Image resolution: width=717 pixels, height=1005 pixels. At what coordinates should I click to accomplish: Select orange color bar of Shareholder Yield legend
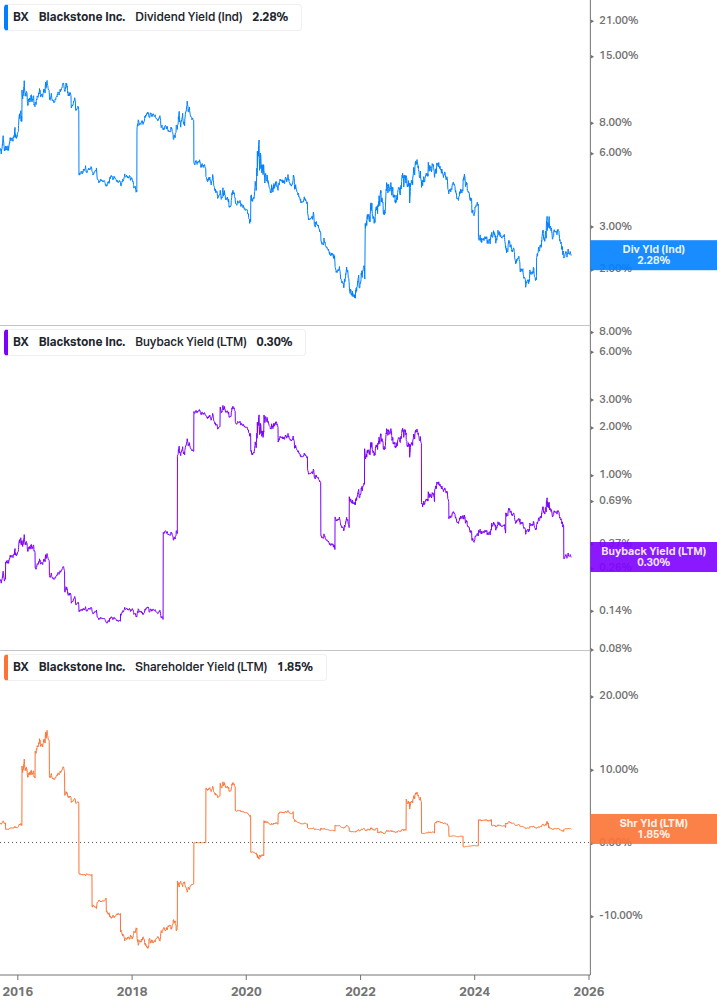6,667
